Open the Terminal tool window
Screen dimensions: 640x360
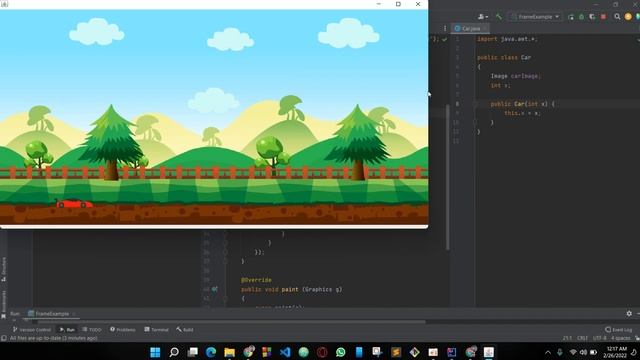coord(156,329)
